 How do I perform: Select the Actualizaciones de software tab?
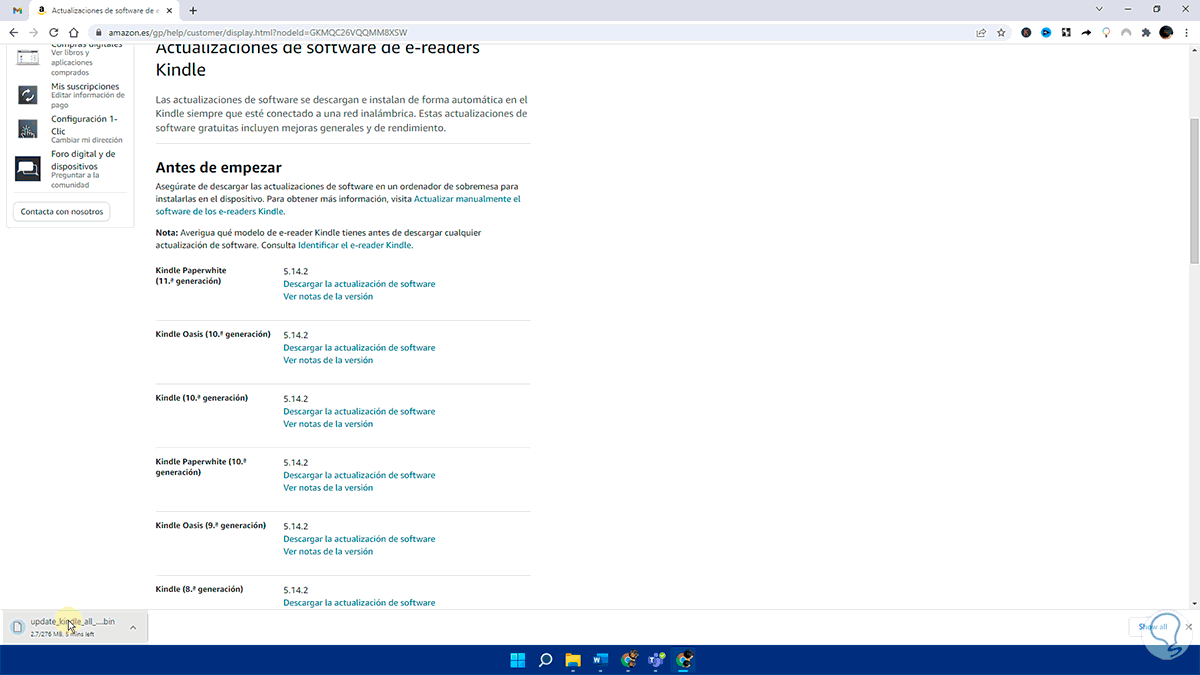tap(104, 10)
